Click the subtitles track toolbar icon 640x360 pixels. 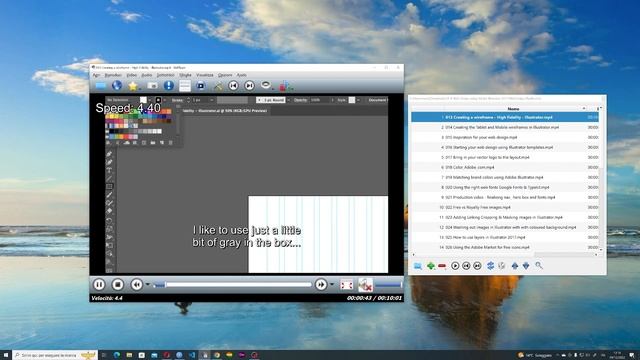pyautogui.click(x=284, y=86)
